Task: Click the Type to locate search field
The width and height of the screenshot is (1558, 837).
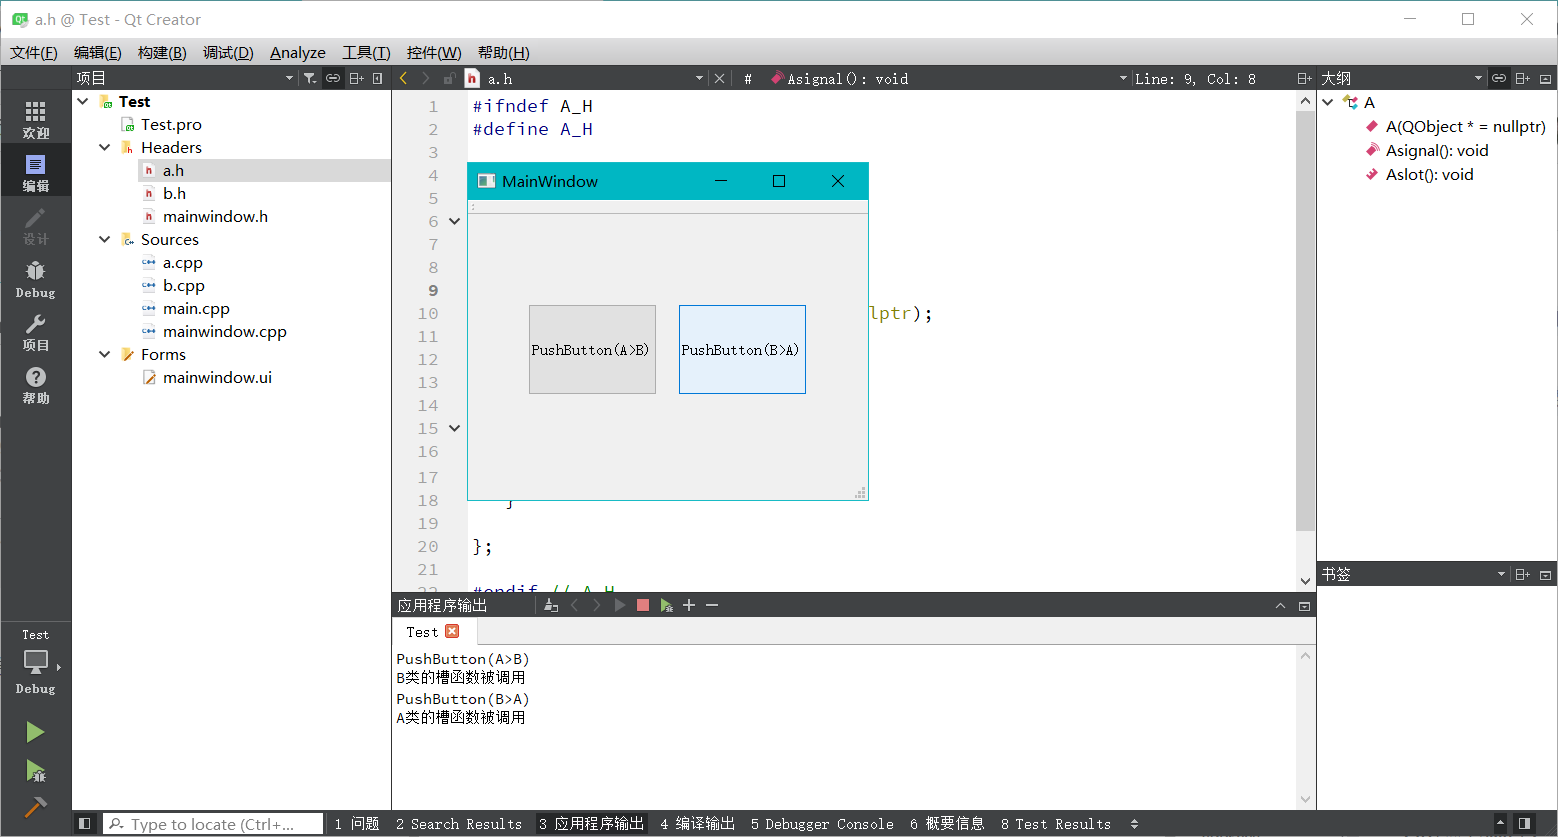Action: [x=213, y=824]
